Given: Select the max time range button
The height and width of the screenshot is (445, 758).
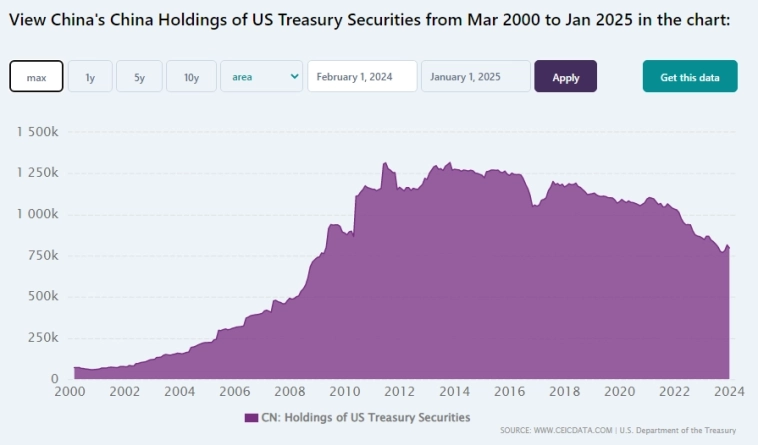Looking at the screenshot, I should (37, 77).
